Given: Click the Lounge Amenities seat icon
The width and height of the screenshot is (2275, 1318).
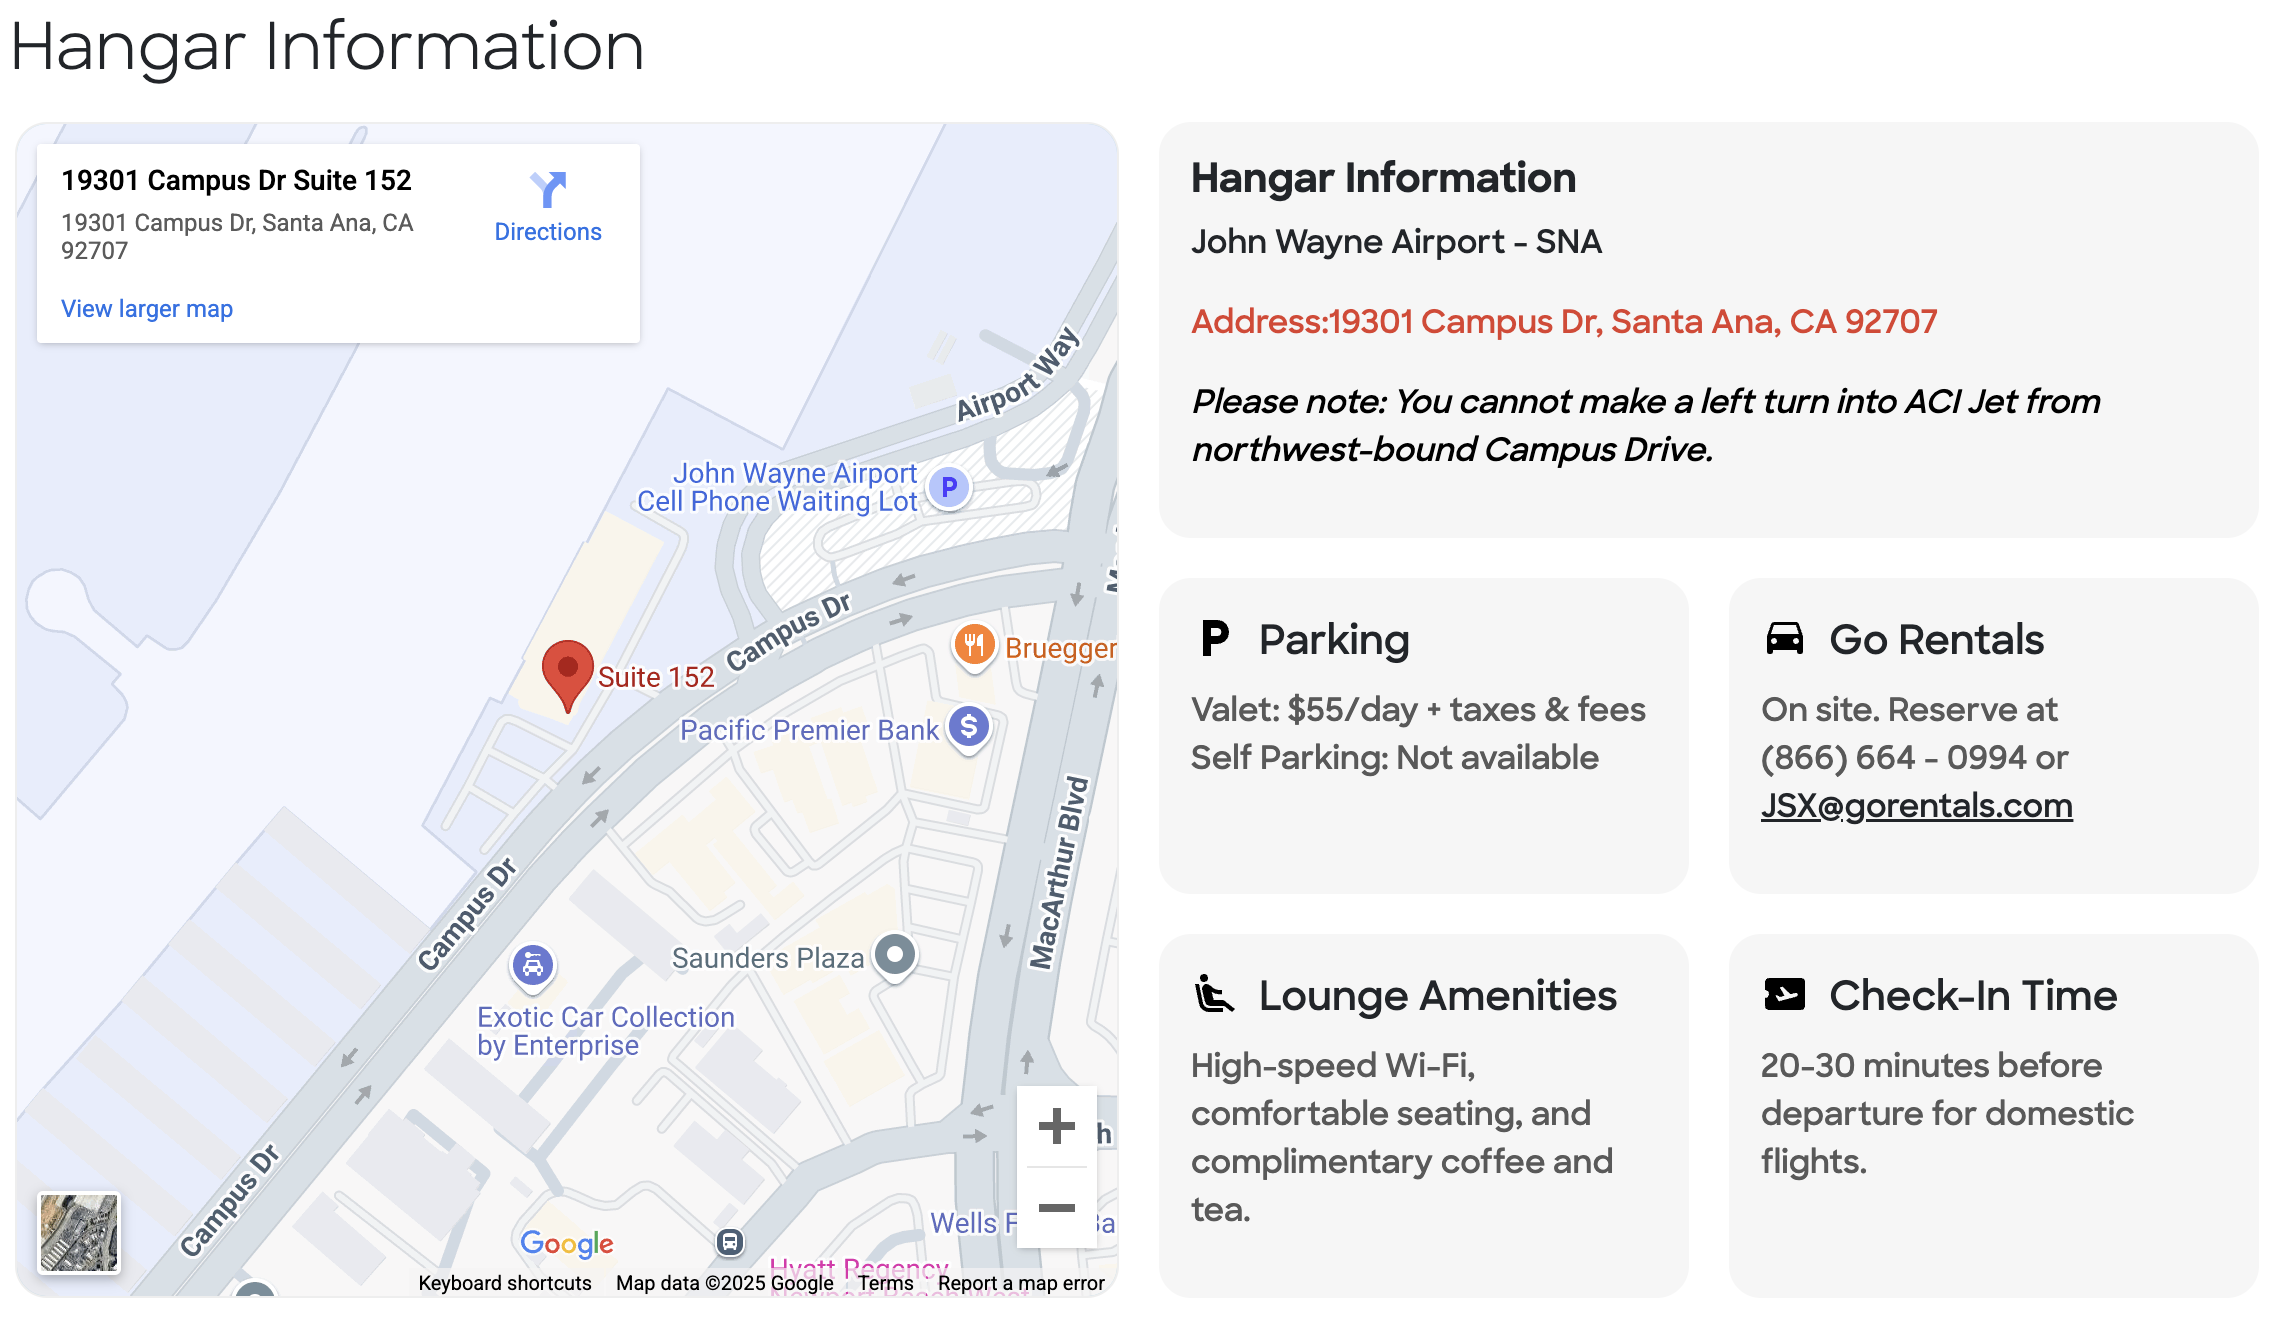Looking at the screenshot, I should (1214, 994).
